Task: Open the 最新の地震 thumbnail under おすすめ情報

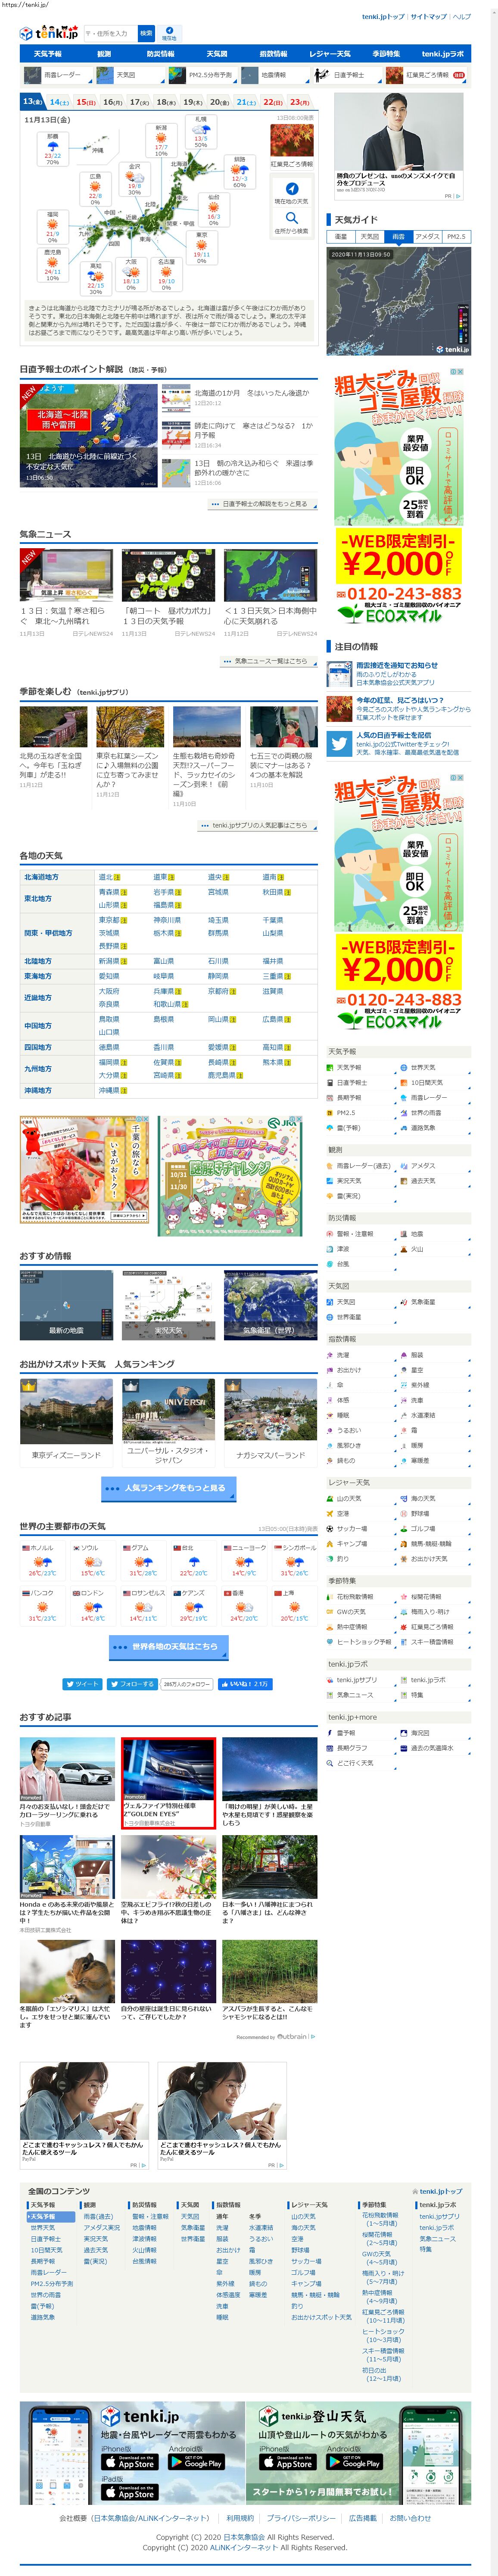Action: tap(66, 1306)
